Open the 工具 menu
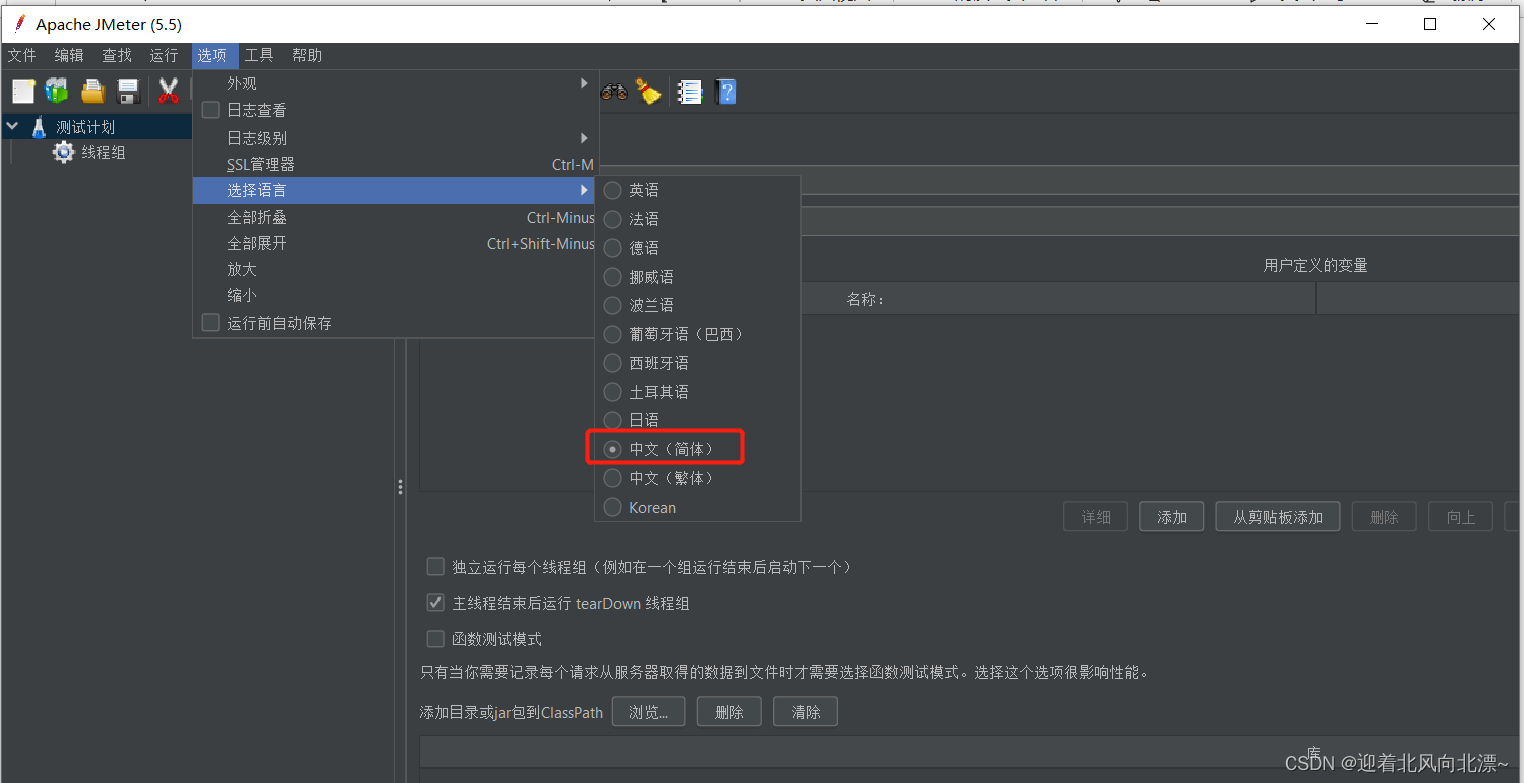The height and width of the screenshot is (783, 1524). pos(259,55)
